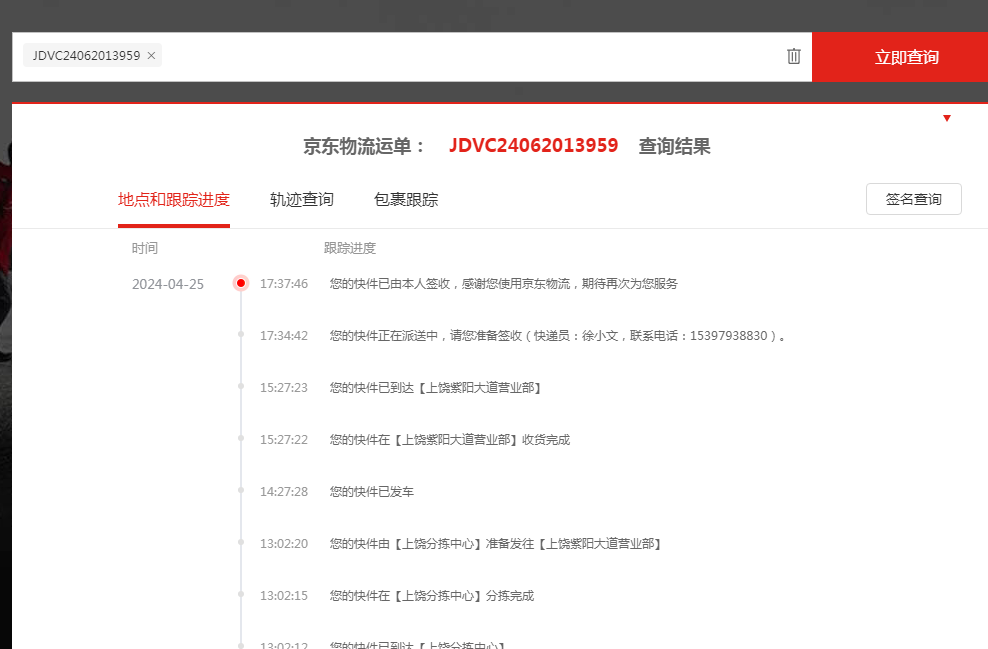Select the 地点和跟踪进度 tab
This screenshot has width=988, height=649.
(174, 200)
